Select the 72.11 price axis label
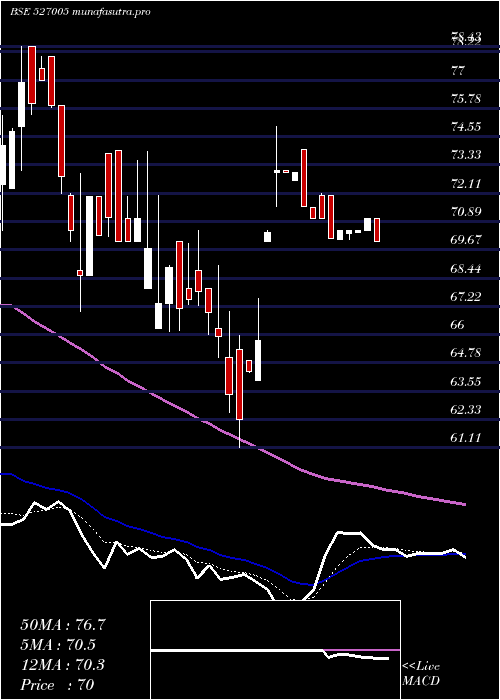This screenshot has height=700, width=500. point(466,183)
